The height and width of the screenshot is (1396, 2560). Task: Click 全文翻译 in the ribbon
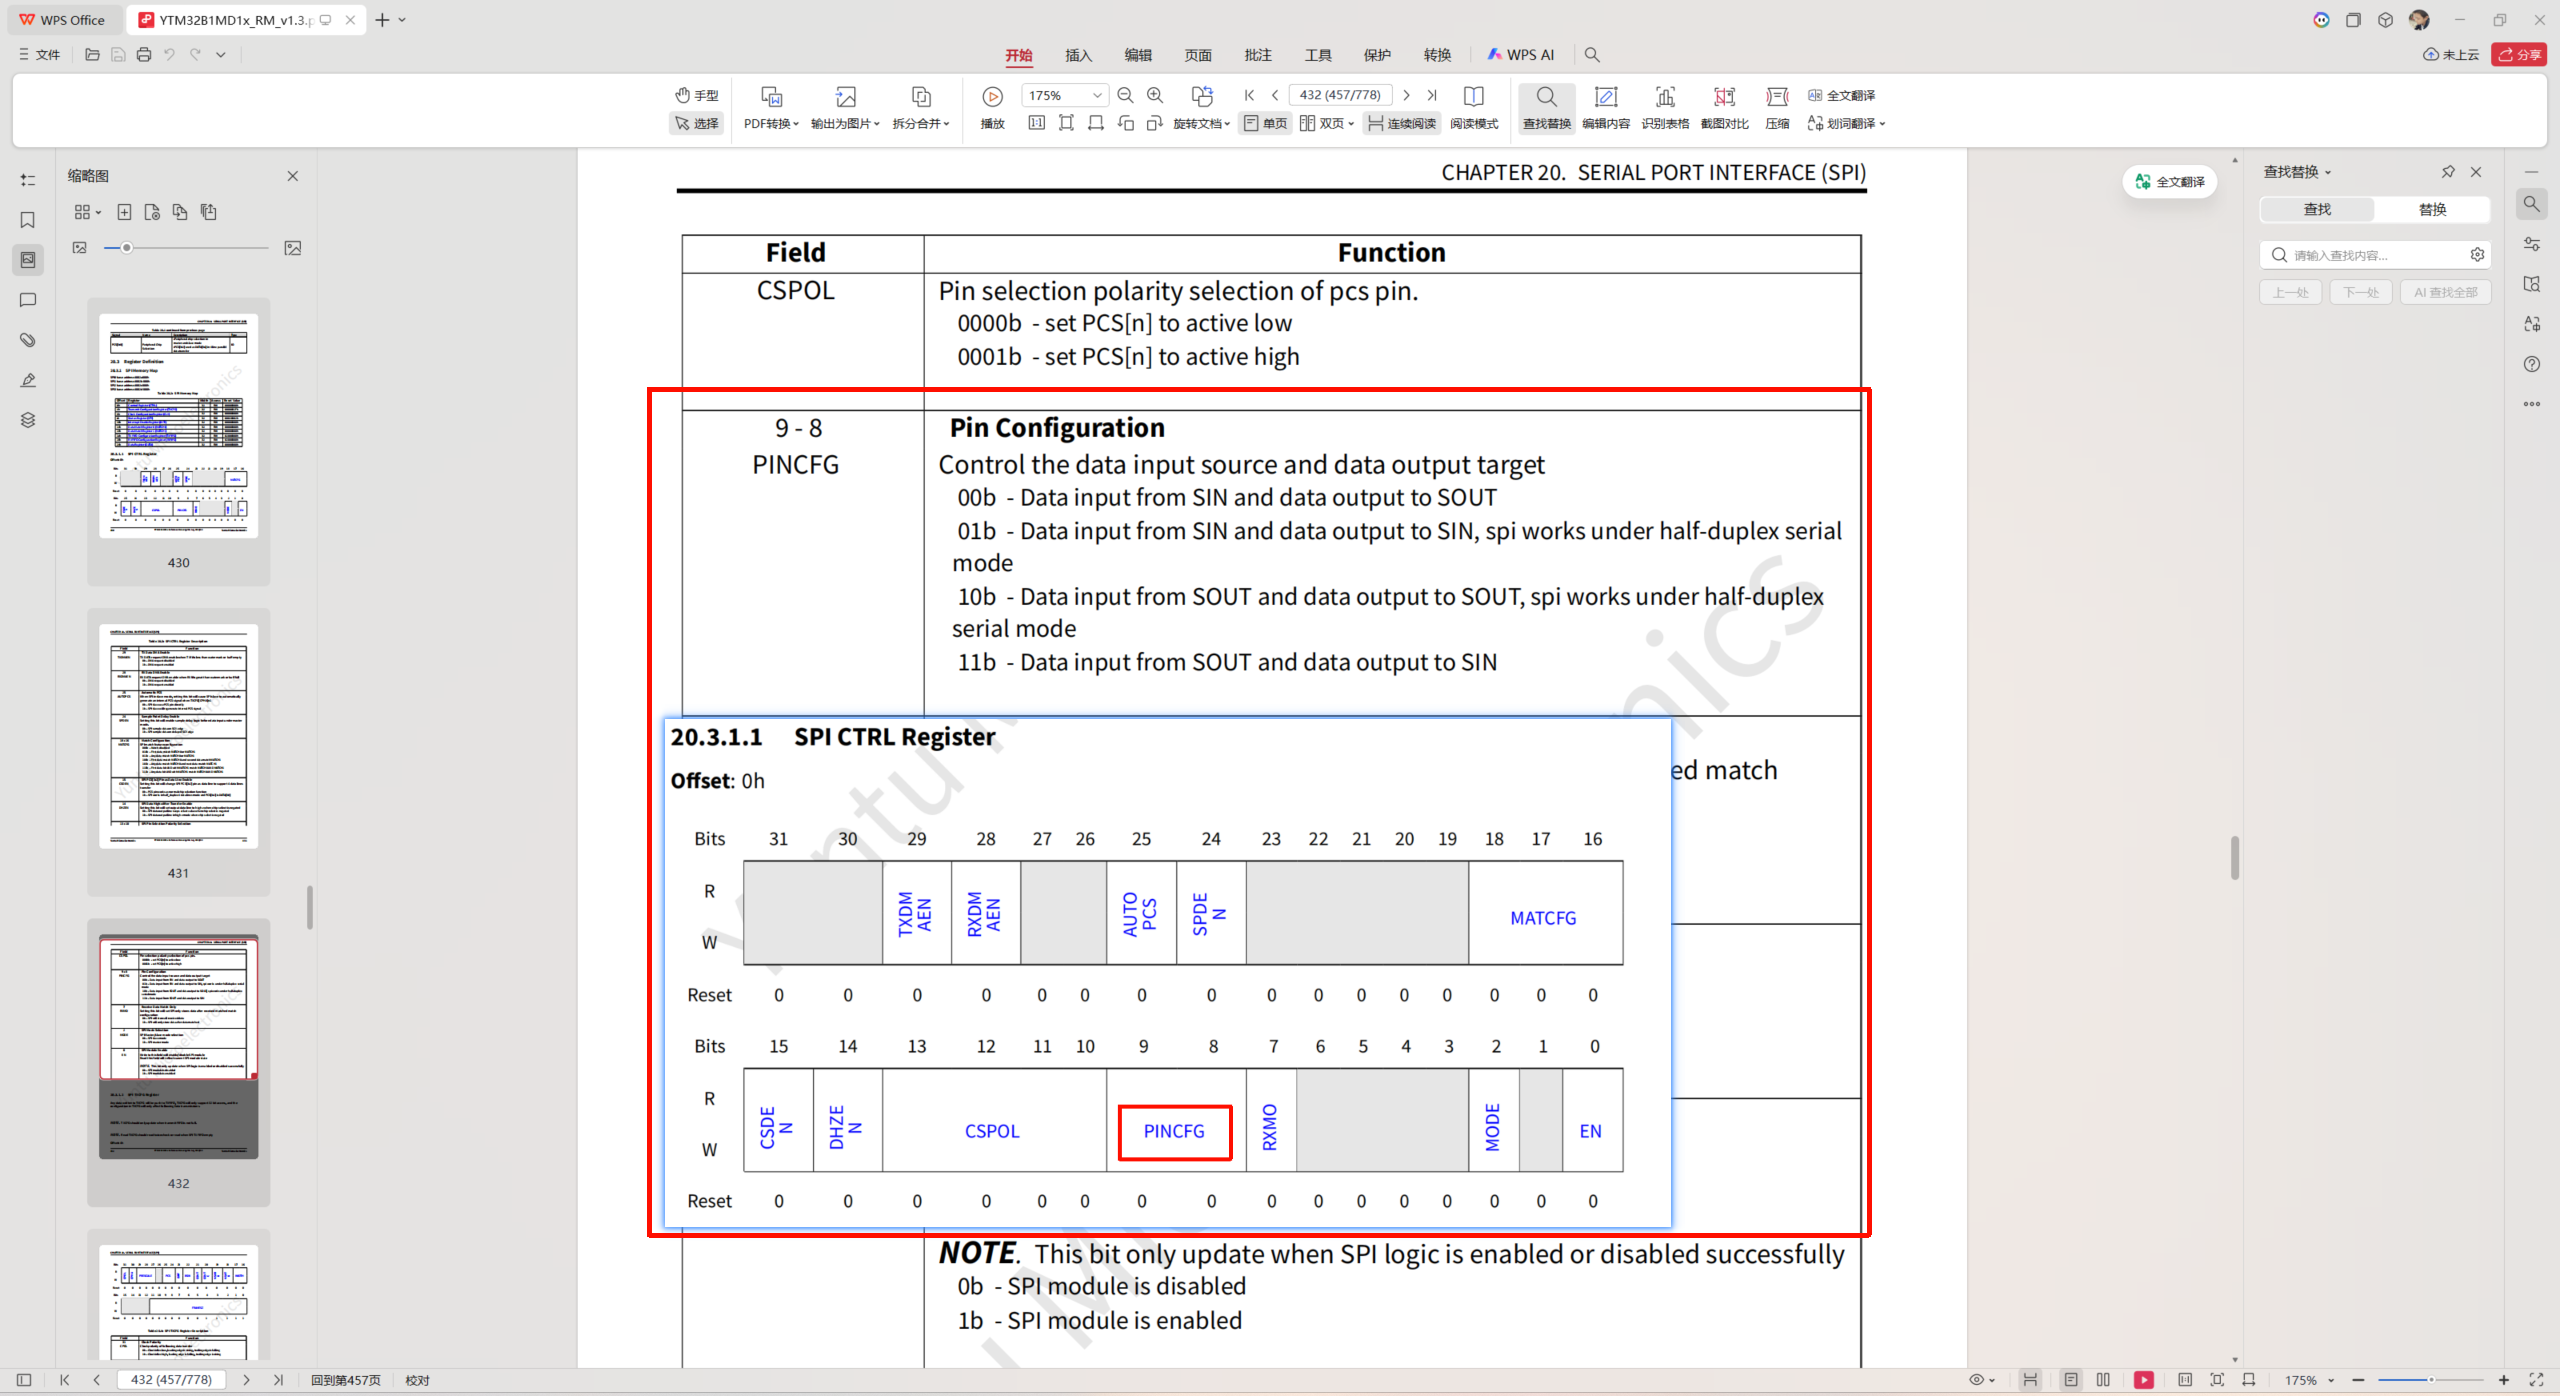(1842, 95)
